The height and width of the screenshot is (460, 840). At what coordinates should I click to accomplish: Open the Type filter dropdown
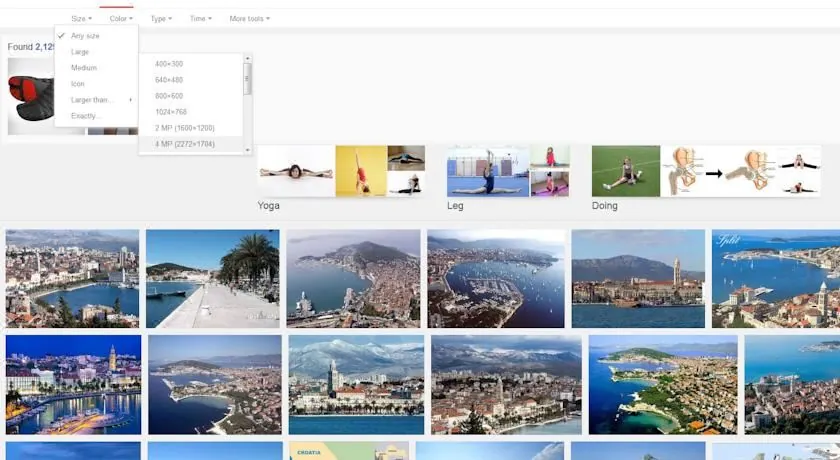161,19
